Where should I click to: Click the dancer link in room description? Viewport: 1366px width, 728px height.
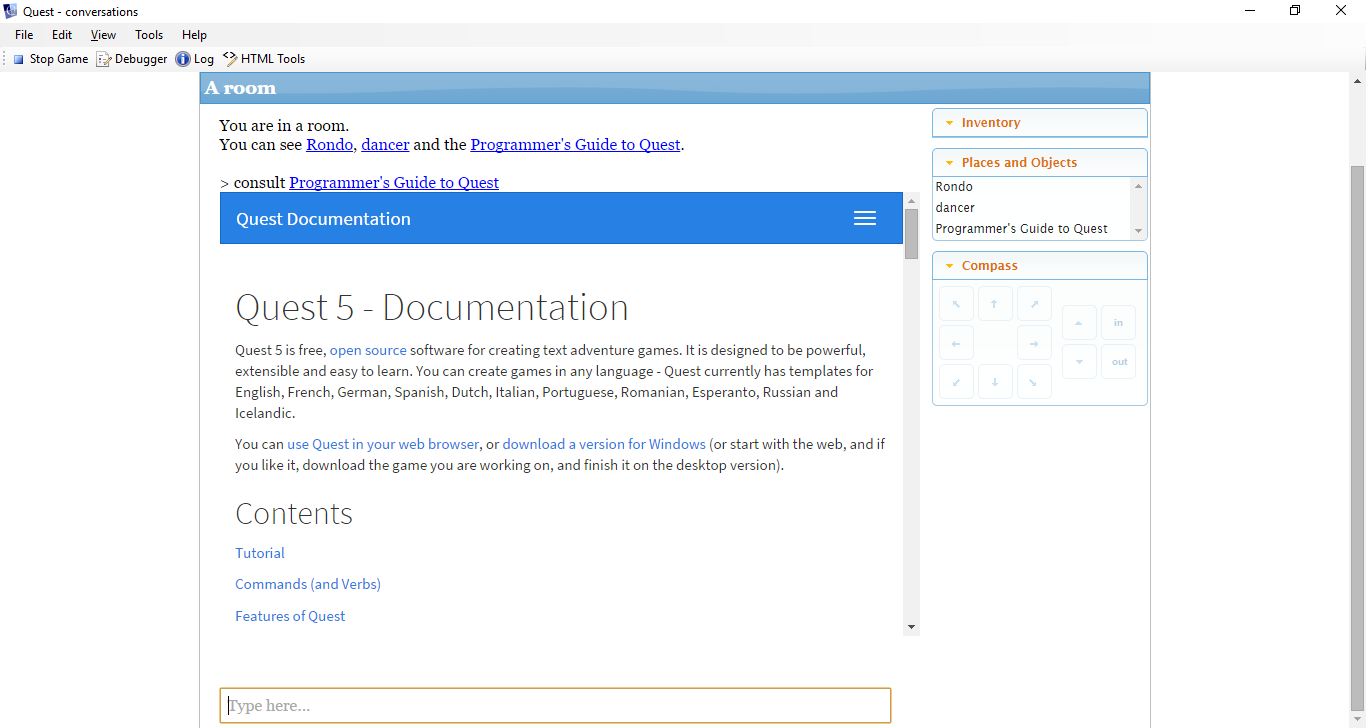[385, 145]
